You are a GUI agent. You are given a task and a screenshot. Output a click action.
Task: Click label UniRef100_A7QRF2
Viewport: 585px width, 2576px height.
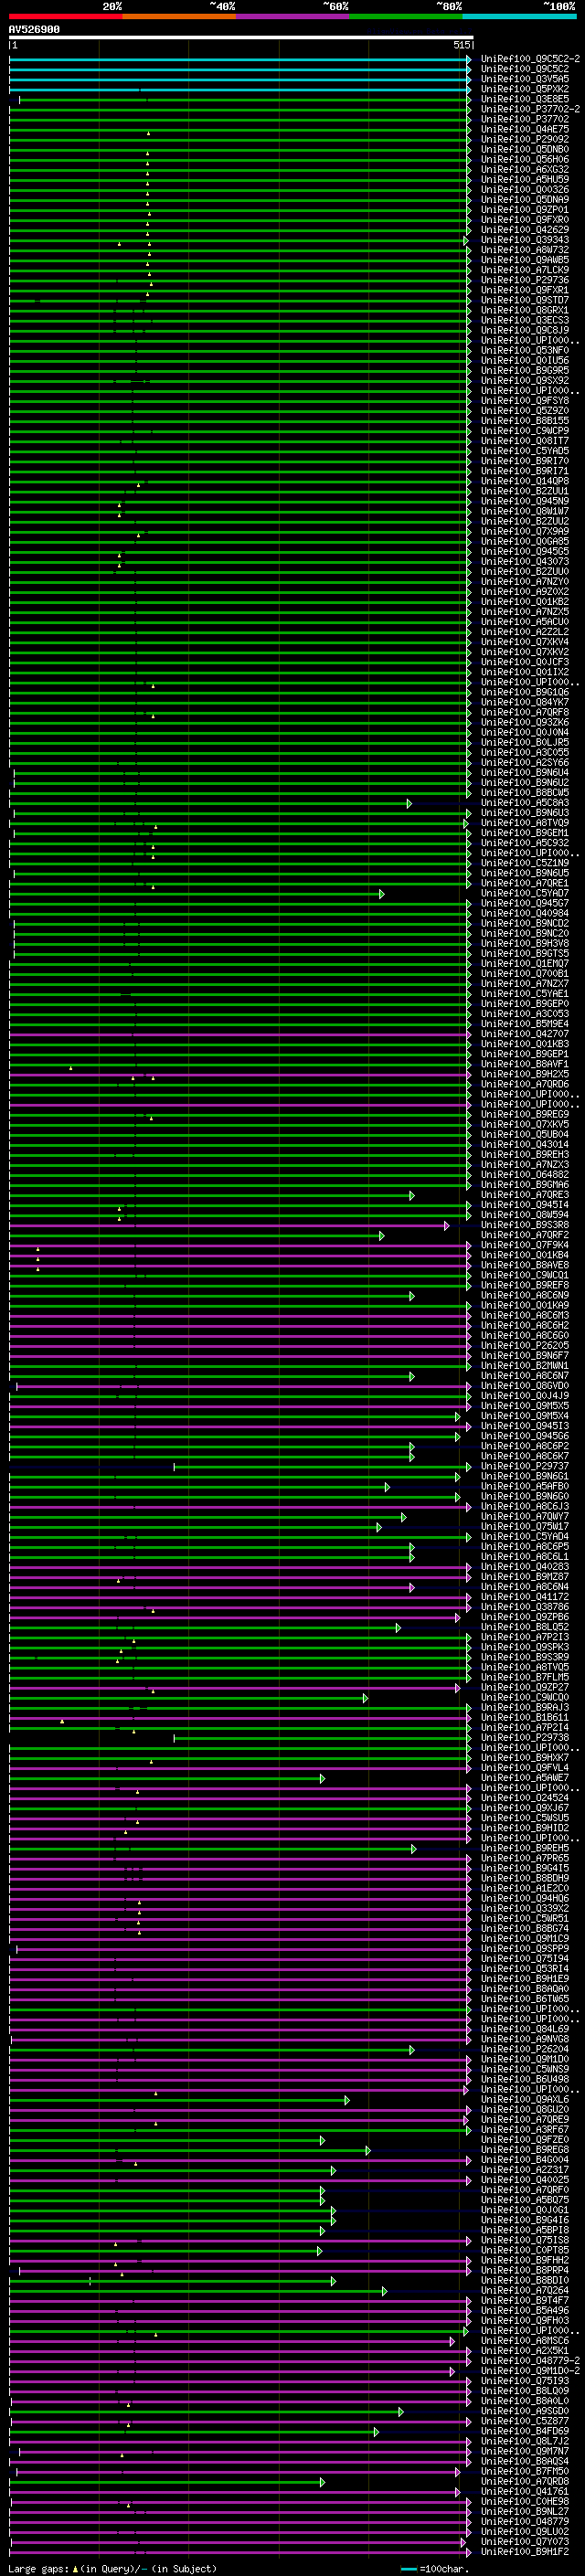coord(525,1234)
